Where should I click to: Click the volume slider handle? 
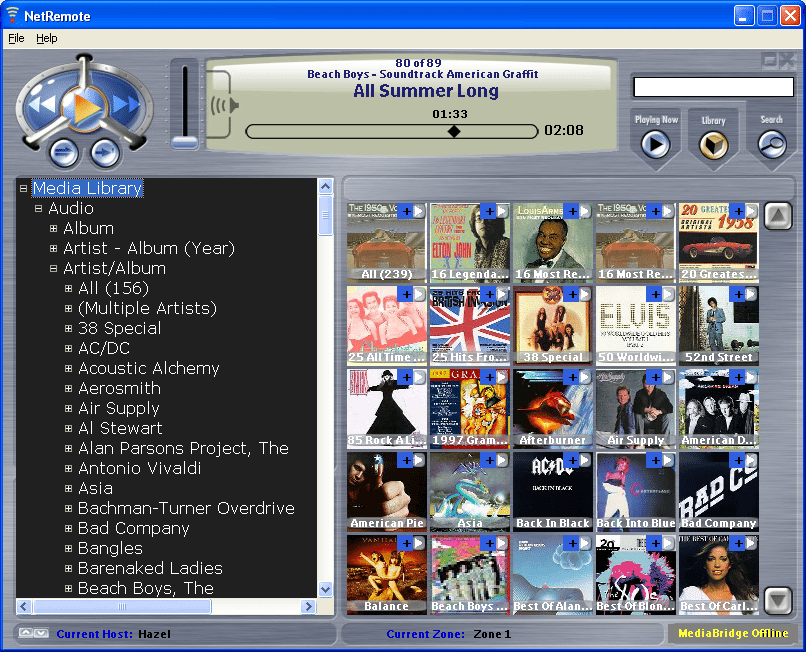point(185,142)
